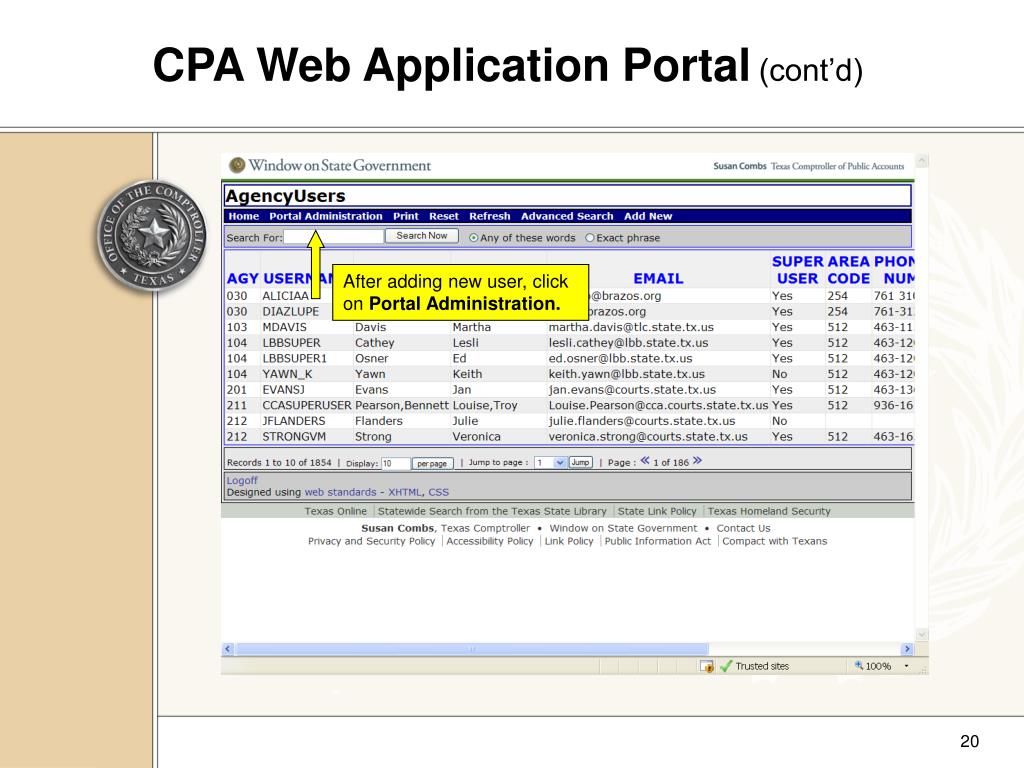This screenshot has height=768, width=1024.
Task: Click Reset in the navigation bar
Action: [x=443, y=216]
